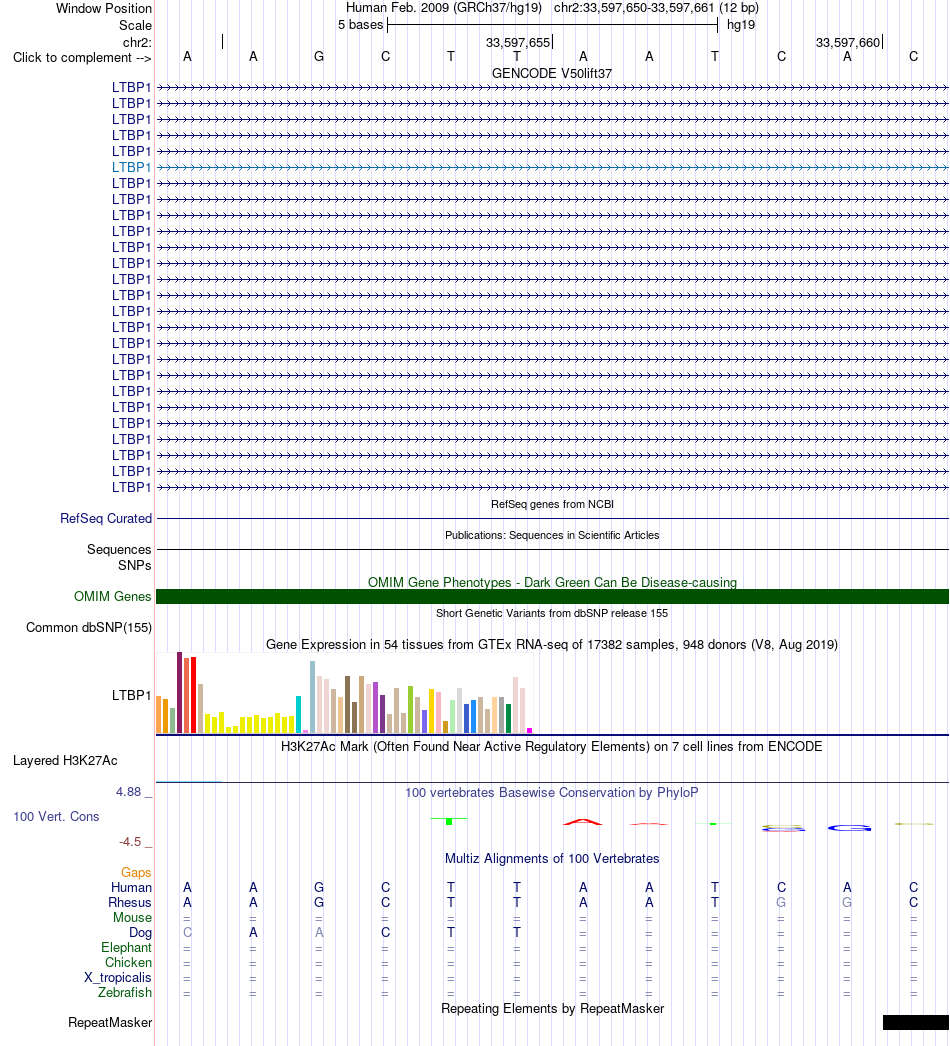This screenshot has height=1046, width=950.
Task: Click the Human species label
Action: (x=131, y=887)
